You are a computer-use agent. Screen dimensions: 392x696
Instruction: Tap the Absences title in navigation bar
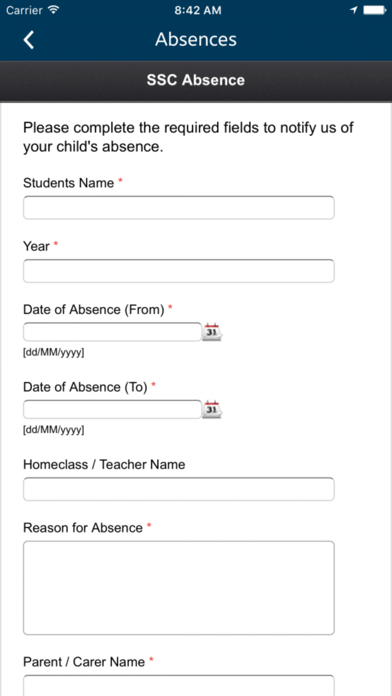tap(196, 40)
